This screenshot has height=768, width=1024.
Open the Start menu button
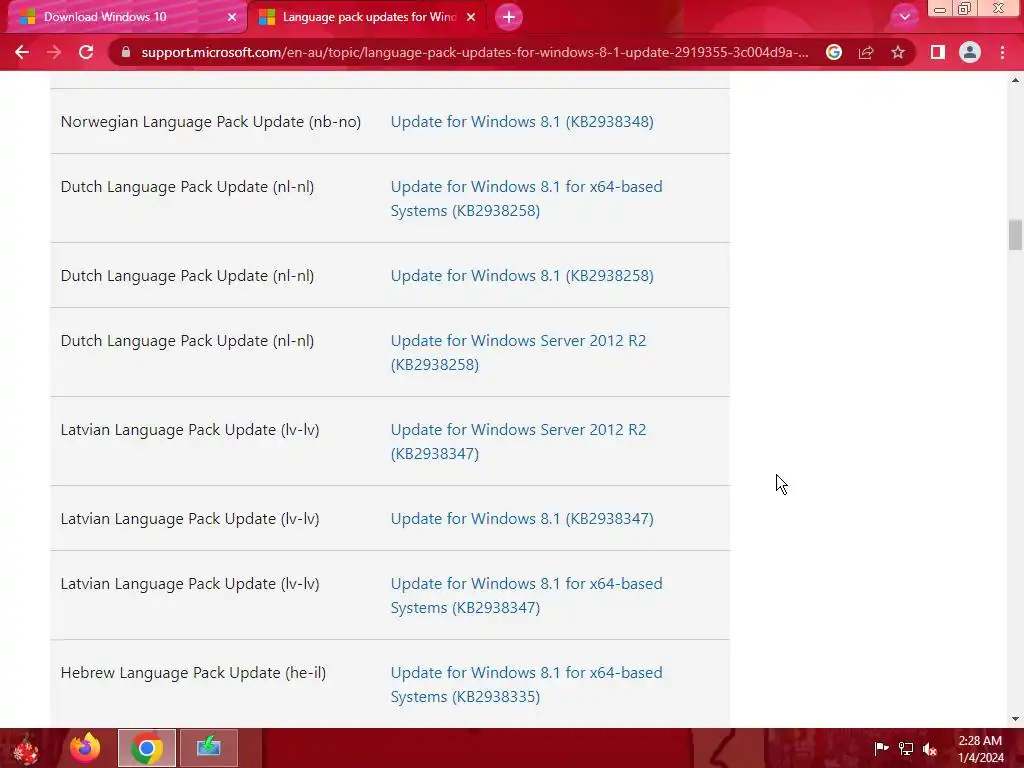(x=27, y=748)
